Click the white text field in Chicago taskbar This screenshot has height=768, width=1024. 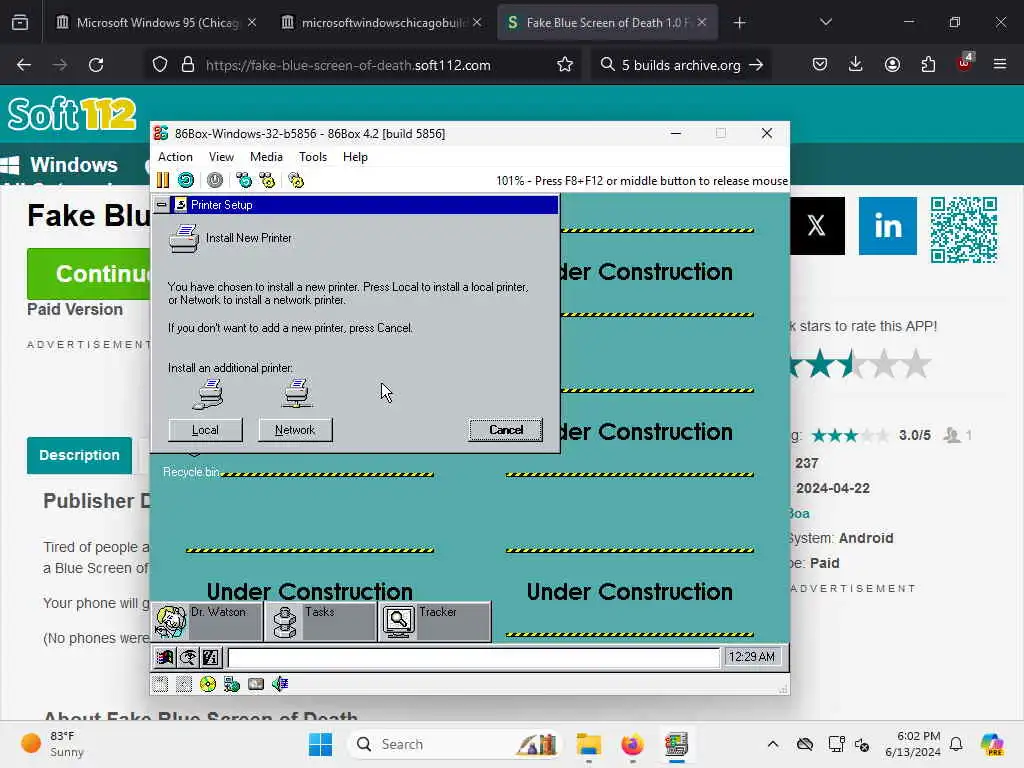[473, 657]
